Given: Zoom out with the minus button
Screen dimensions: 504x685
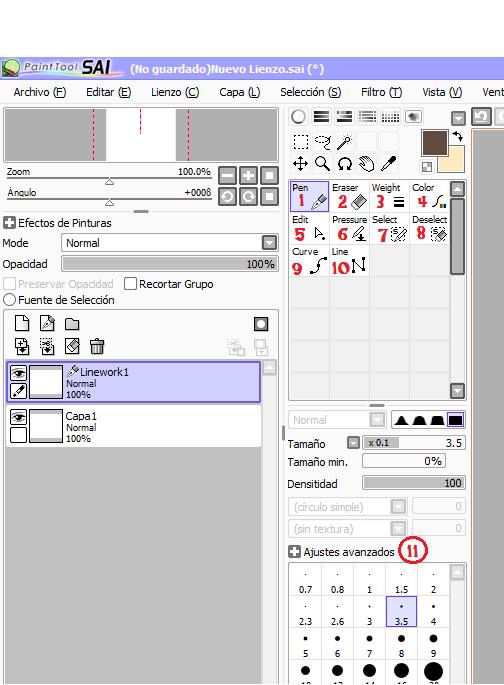Looking at the screenshot, I should tap(227, 176).
